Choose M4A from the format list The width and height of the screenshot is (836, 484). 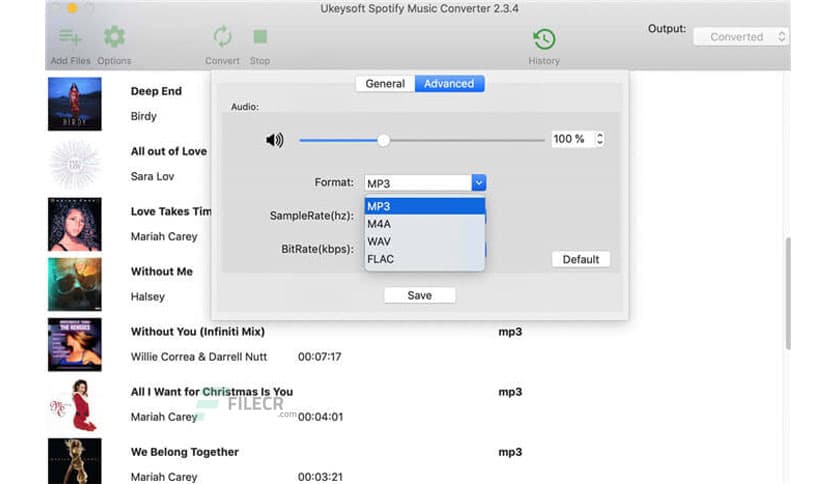click(x=424, y=224)
